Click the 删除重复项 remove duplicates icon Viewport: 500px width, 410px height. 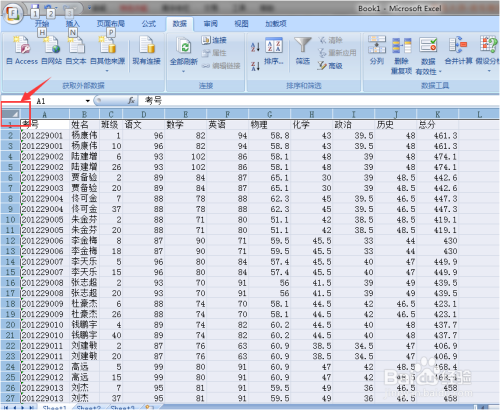tap(401, 45)
